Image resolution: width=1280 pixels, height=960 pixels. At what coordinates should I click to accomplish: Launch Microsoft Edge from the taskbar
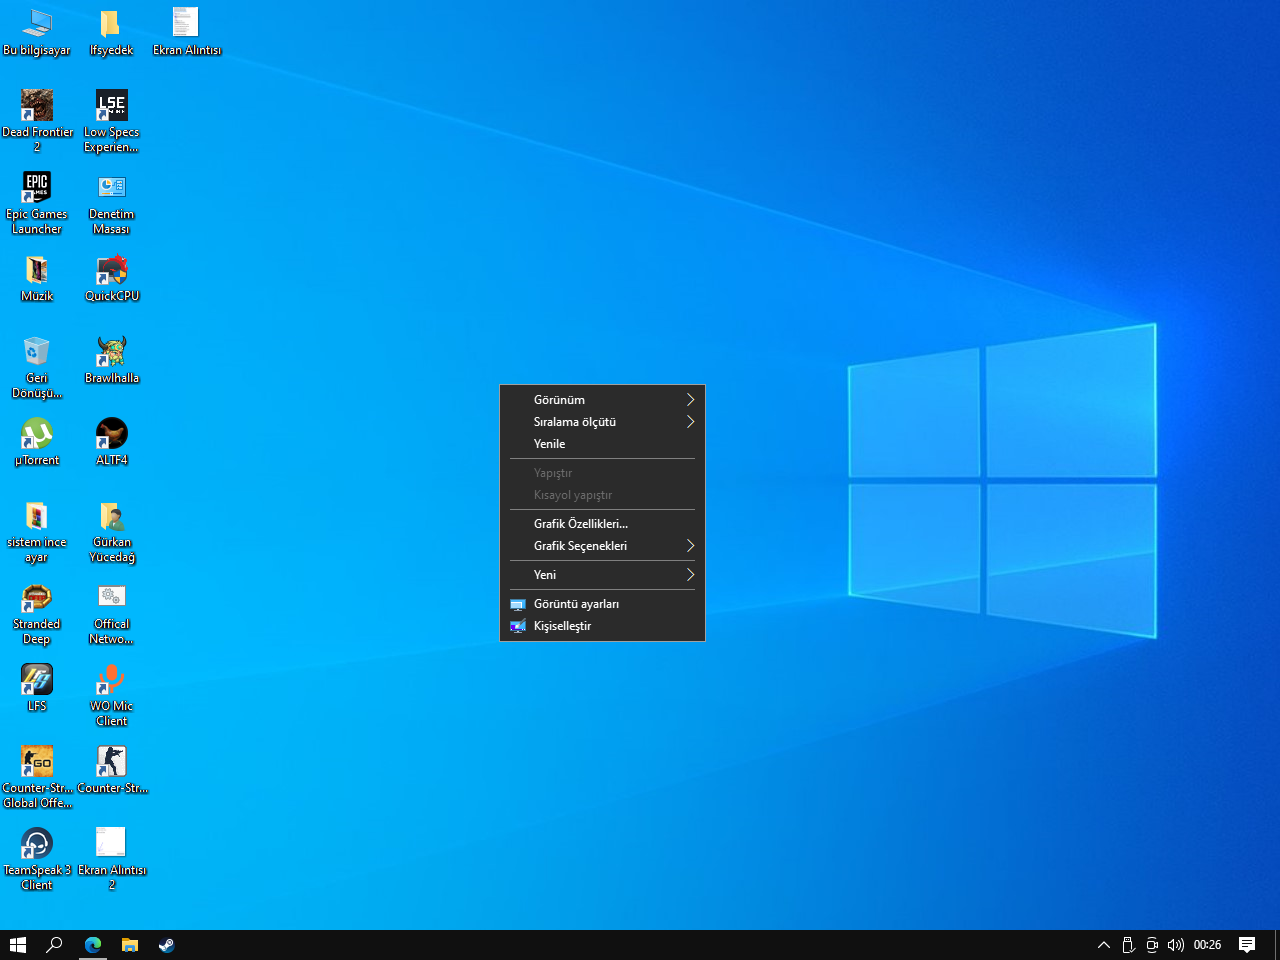pos(93,945)
